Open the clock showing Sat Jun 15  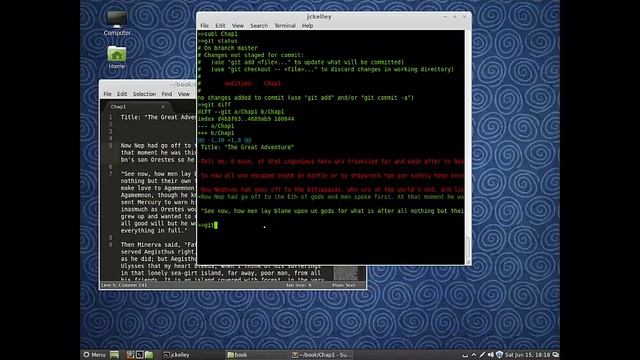pos(527,355)
